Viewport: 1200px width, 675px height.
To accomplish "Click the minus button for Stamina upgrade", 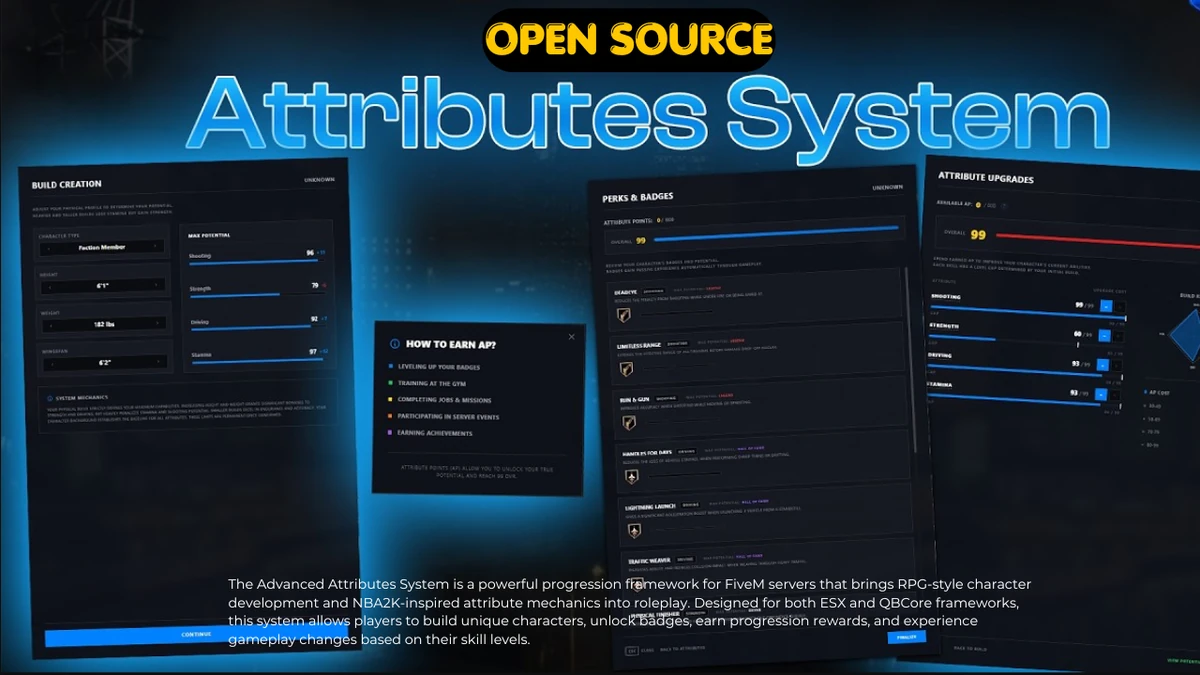I will click(x=1101, y=394).
